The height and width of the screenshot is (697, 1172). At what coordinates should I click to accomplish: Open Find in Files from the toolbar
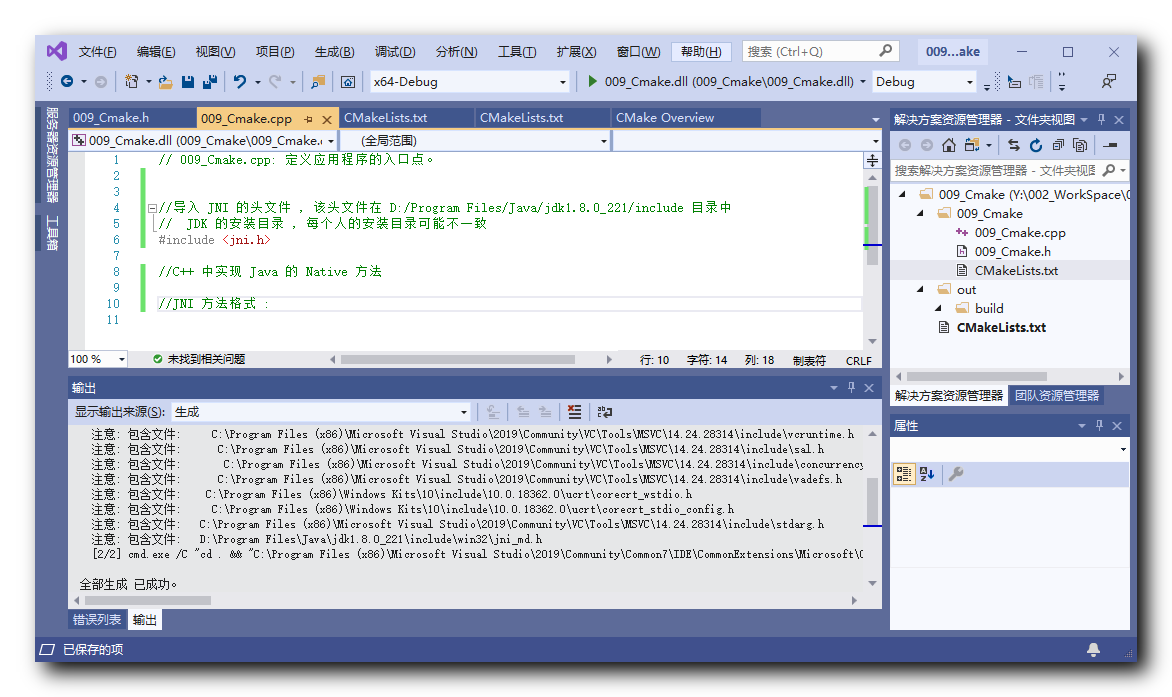click(317, 81)
